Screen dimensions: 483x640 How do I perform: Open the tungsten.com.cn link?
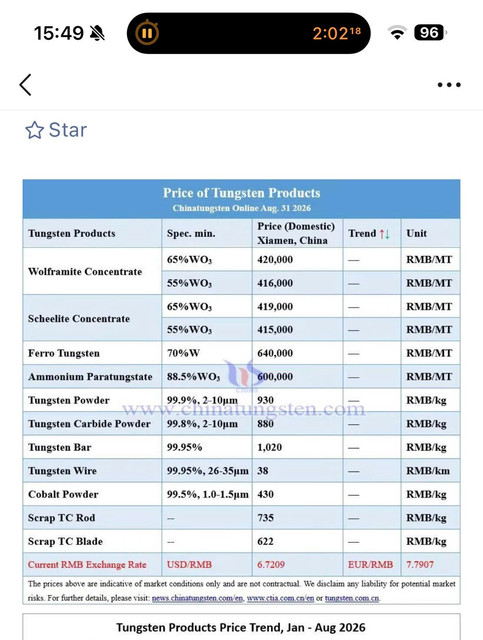tap(352, 598)
